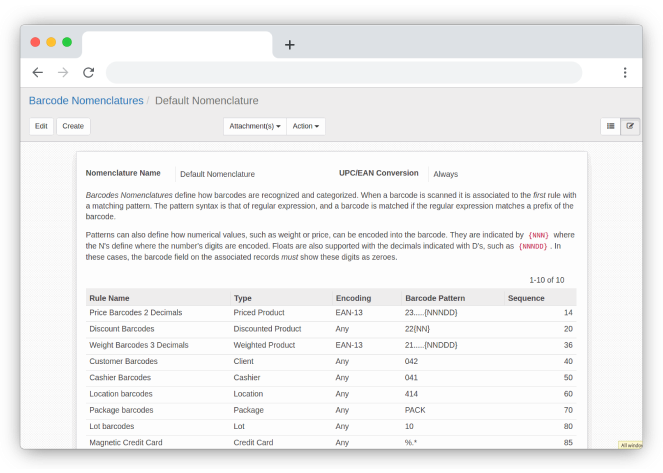Switch to list view icon

[x=610, y=126]
